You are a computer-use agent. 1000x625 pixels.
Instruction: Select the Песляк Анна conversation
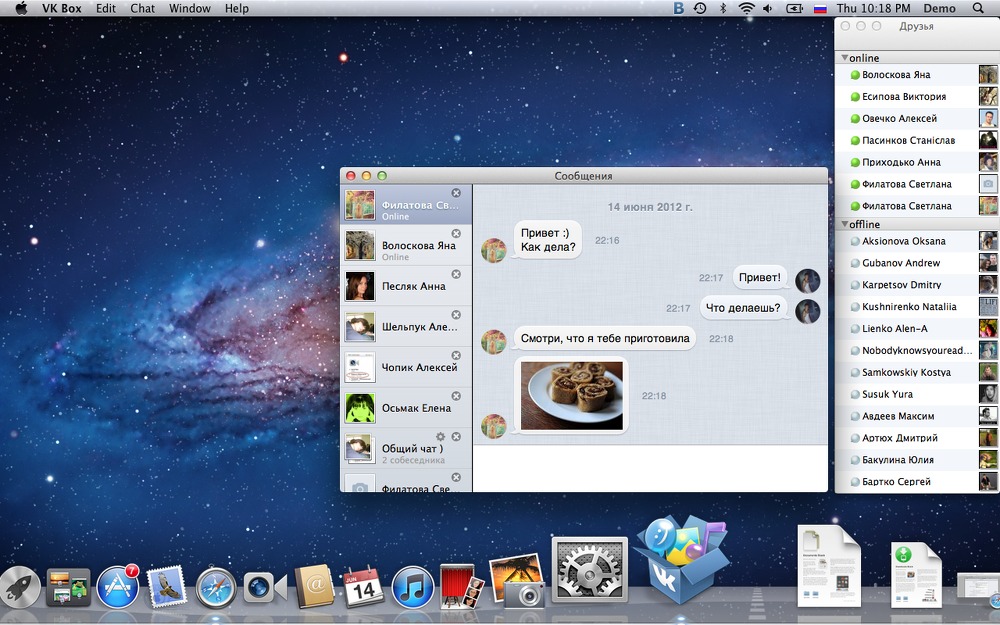[406, 286]
